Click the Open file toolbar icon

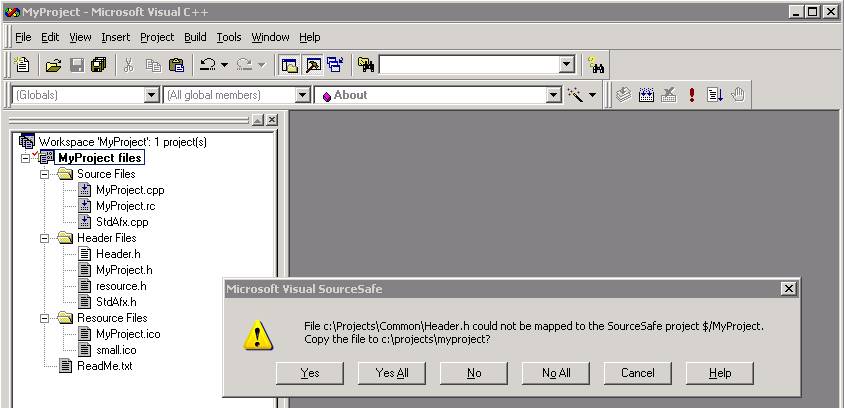(x=53, y=65)
